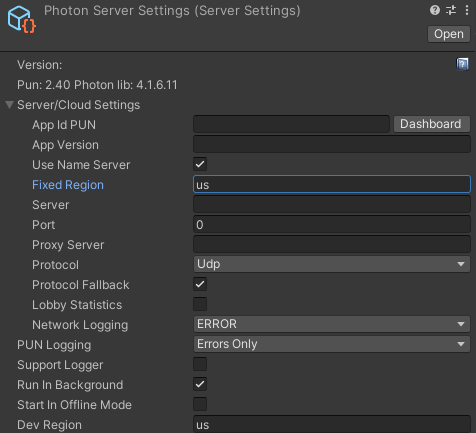Click the Protocol label

(x=55, y=265)
